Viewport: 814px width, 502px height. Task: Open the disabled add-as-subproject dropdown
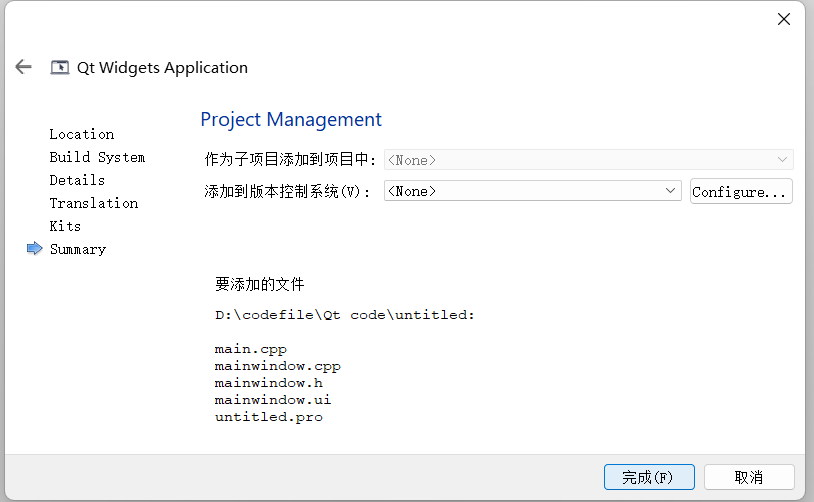coord(589,159)
